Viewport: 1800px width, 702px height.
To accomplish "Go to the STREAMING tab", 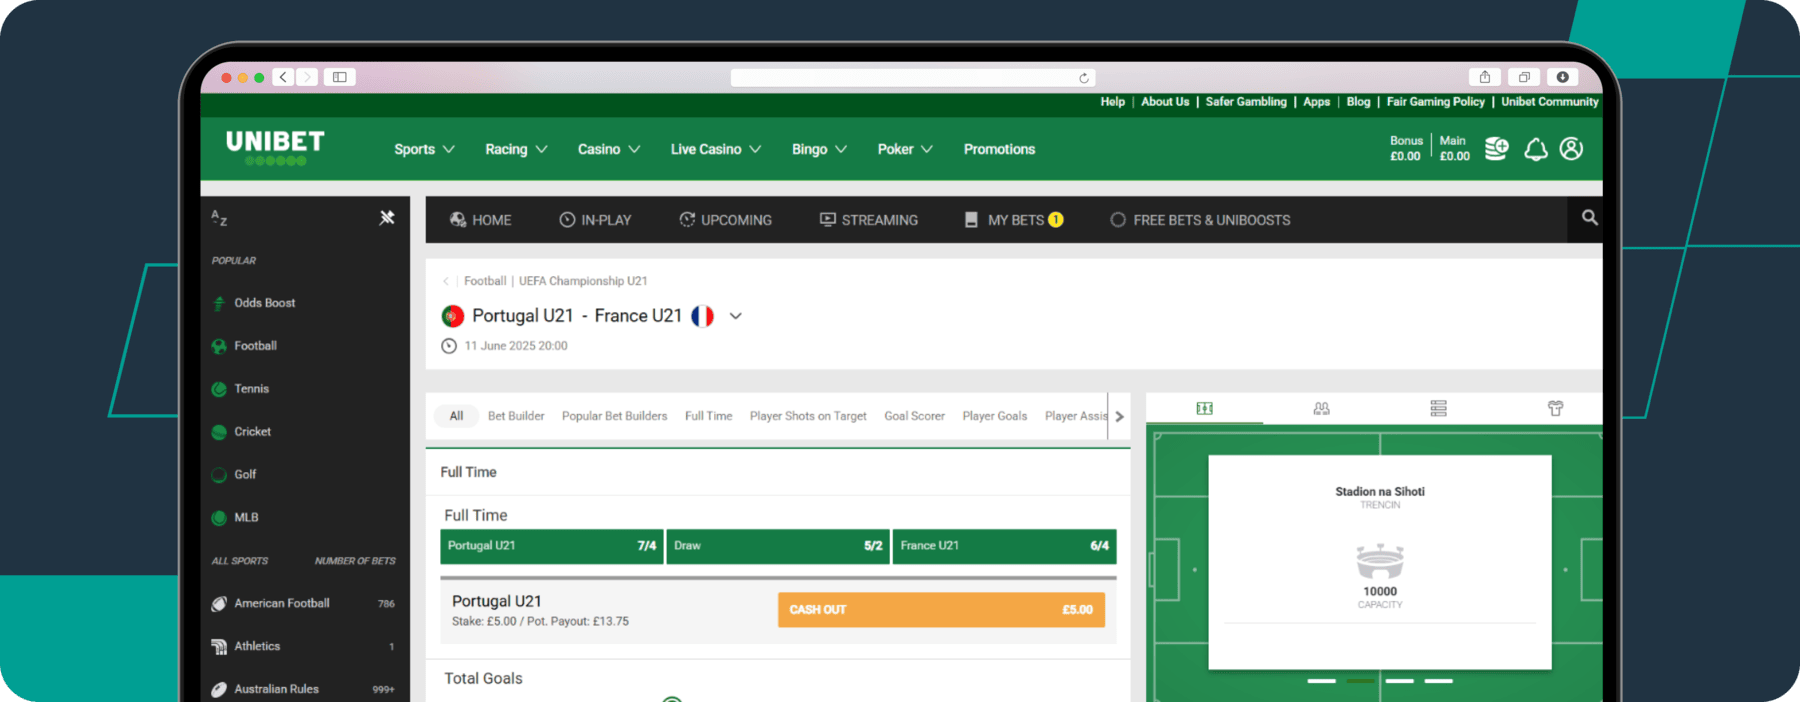I will tap(868, 220).
